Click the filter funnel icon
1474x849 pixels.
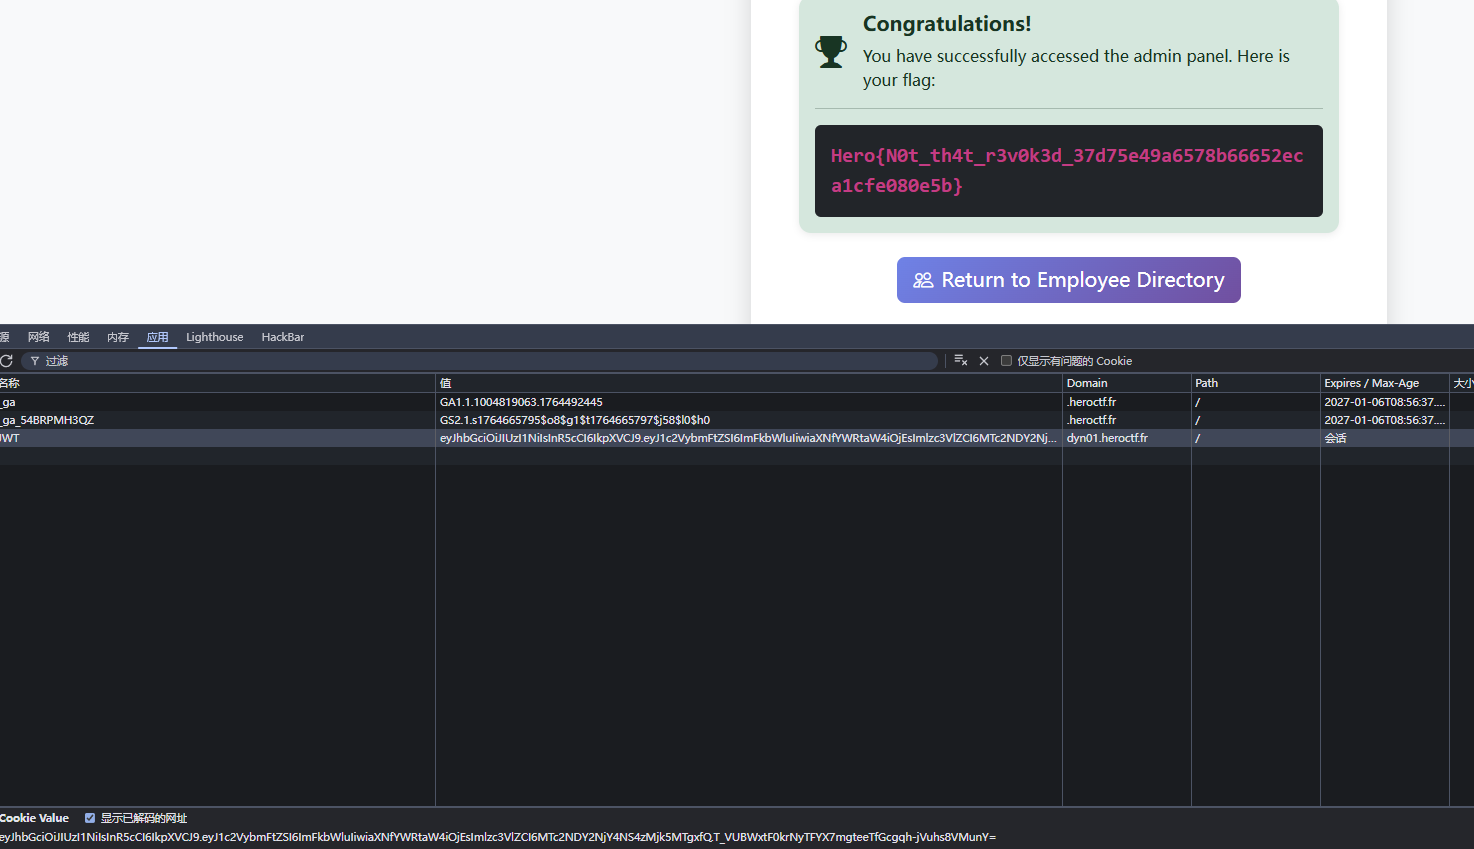click(35, 361)
